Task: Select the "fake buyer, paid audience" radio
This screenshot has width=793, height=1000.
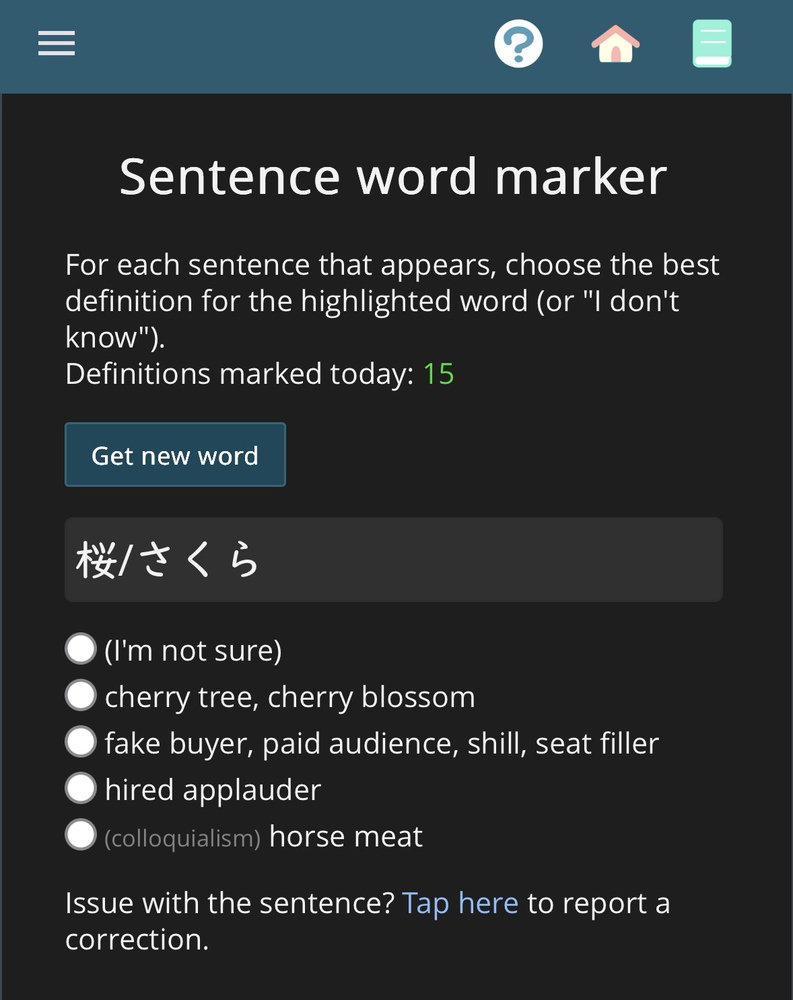Action: pos(81,742)
